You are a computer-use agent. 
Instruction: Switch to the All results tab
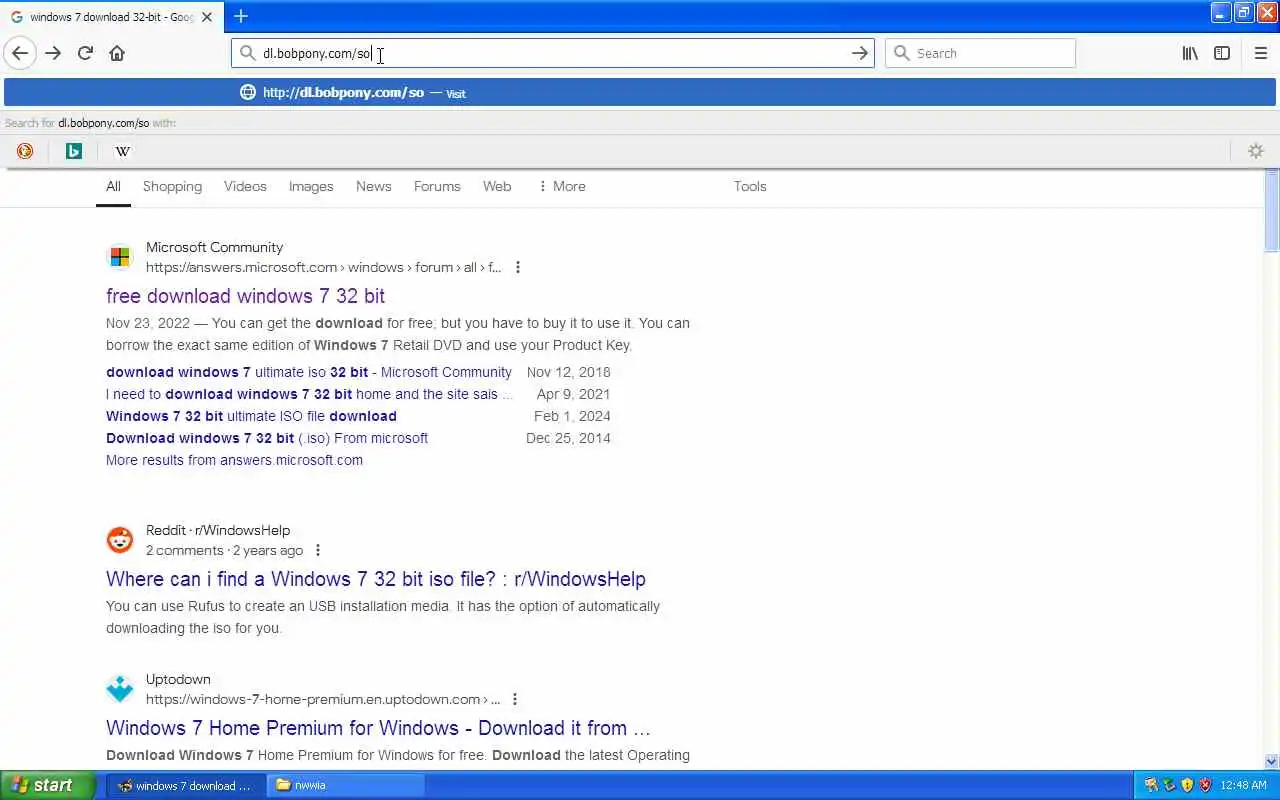(113, 186)
